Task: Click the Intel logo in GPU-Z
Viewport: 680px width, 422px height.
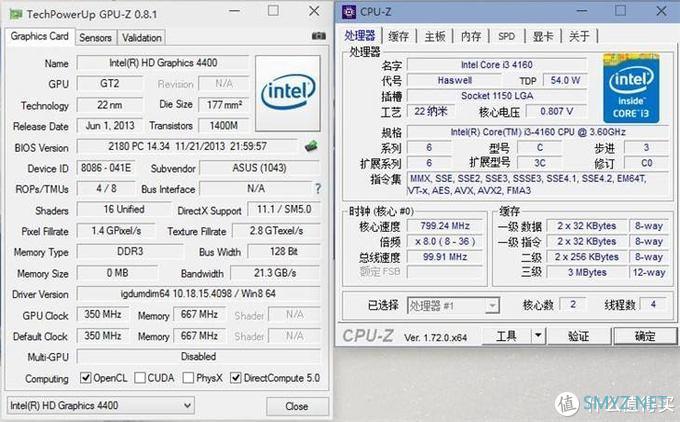Action: [x=288, y=93]
